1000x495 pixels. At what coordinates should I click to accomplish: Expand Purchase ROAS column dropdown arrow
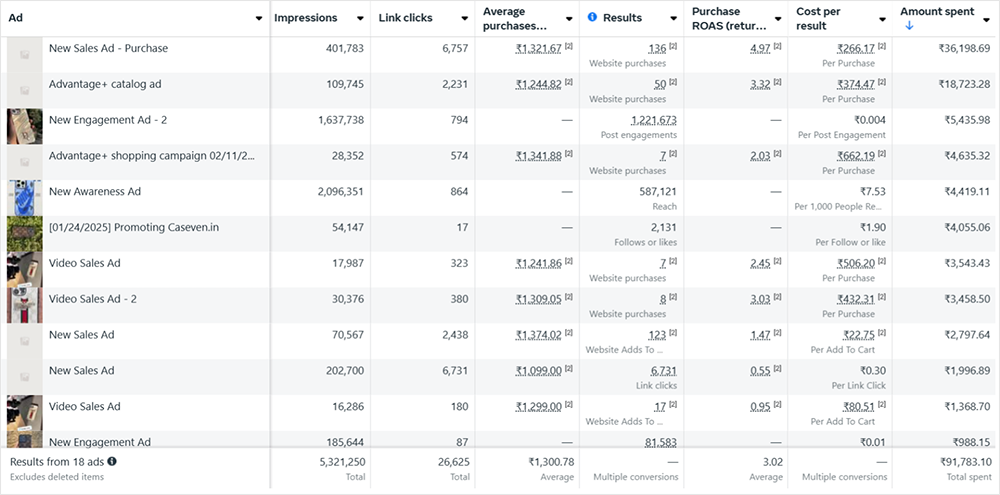point(778,18)
